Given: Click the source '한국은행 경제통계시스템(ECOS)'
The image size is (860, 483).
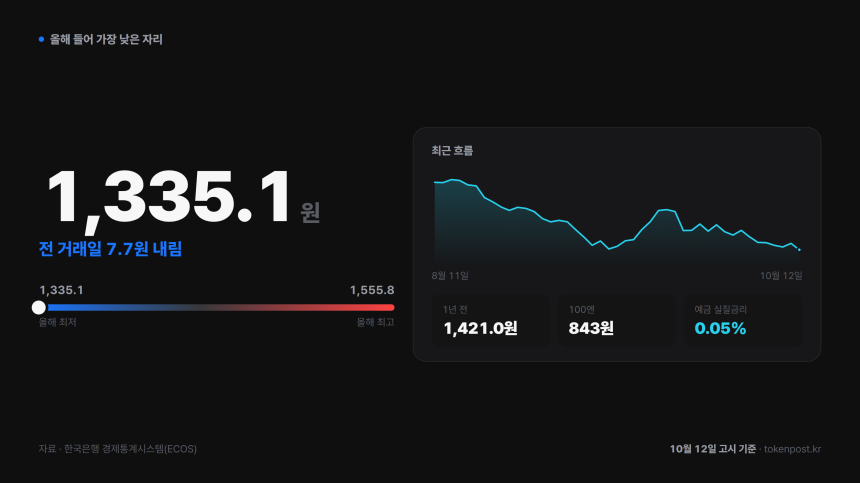Looking at the screenshot, I should [x=131, y=448].
